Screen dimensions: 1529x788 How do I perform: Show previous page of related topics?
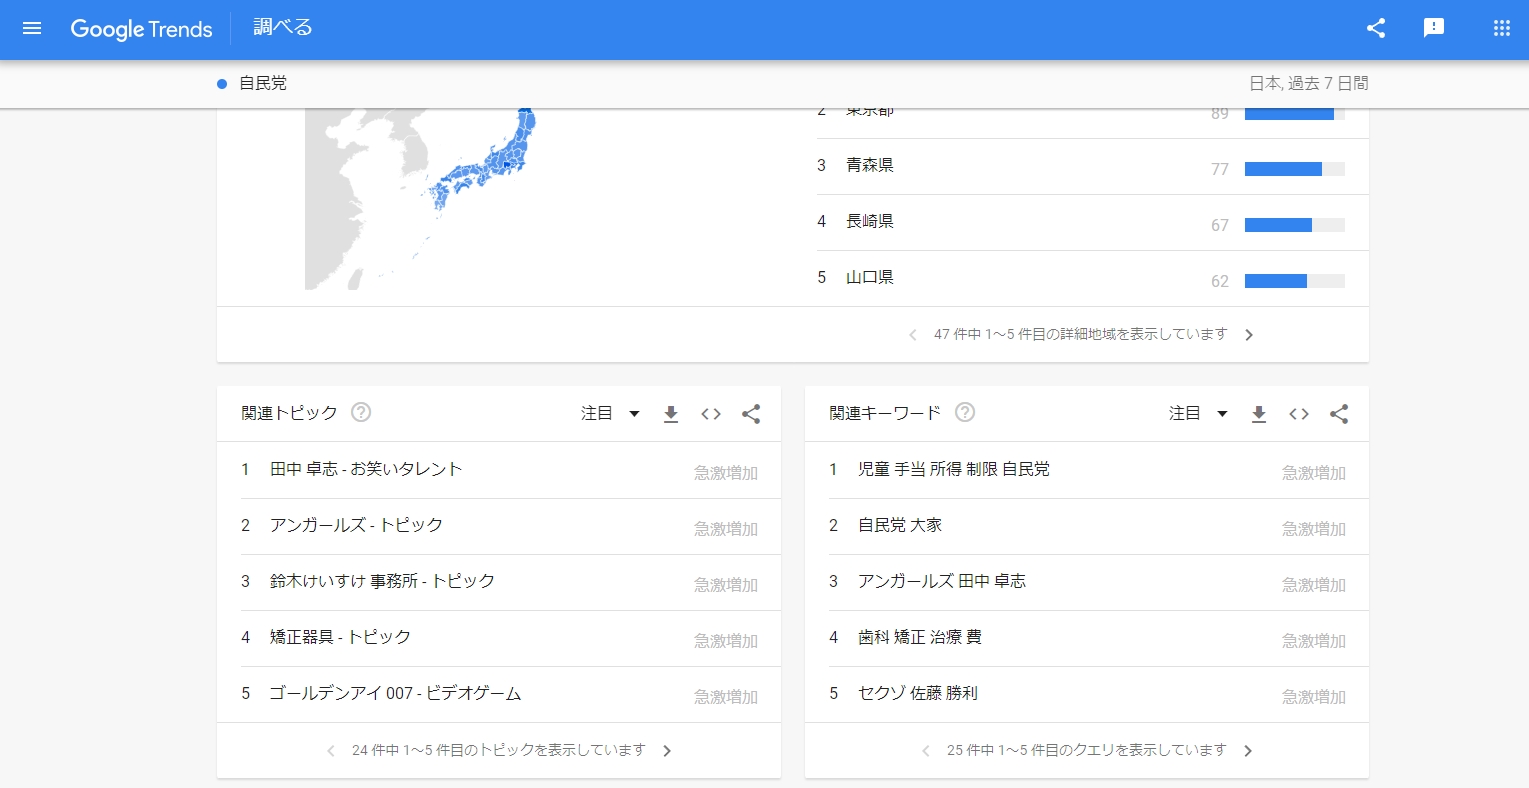[x=331, y=751]
